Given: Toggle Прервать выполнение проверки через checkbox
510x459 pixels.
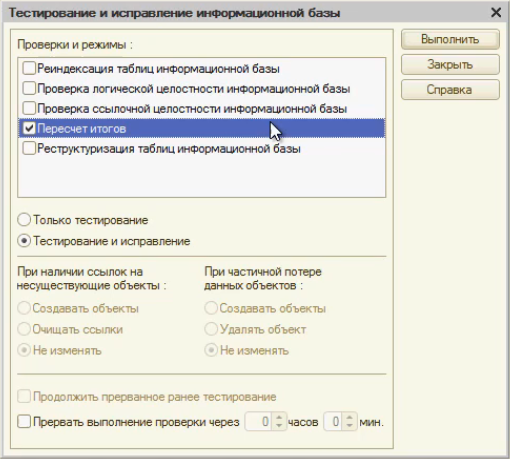Looking at the screenshot, I should click(x=24, y=422).
